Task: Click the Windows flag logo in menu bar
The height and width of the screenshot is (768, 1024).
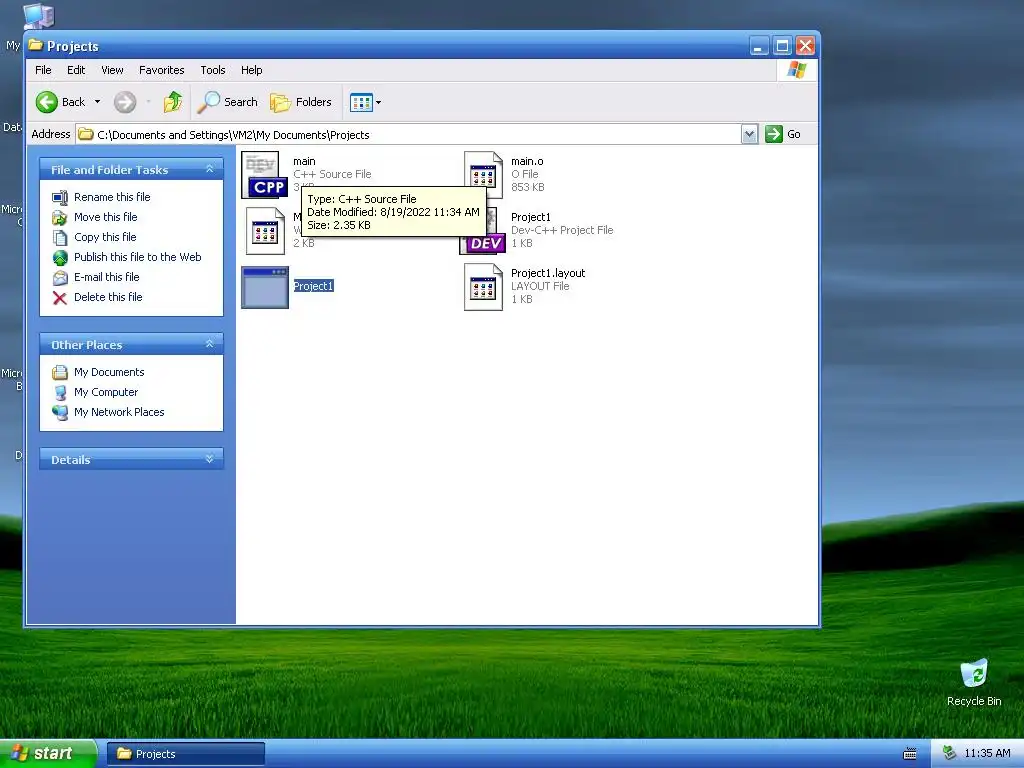Action: click(797, 70)
